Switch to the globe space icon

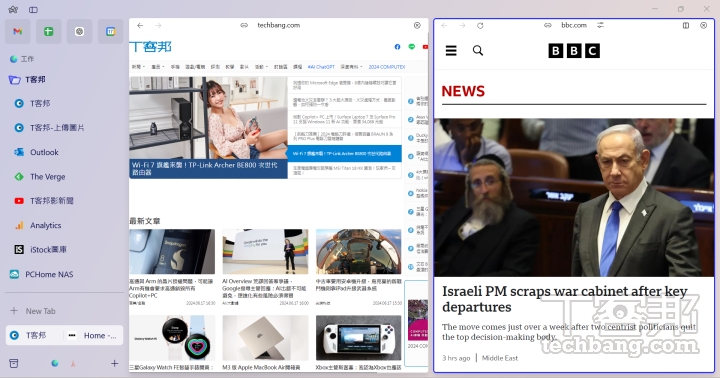55,363
